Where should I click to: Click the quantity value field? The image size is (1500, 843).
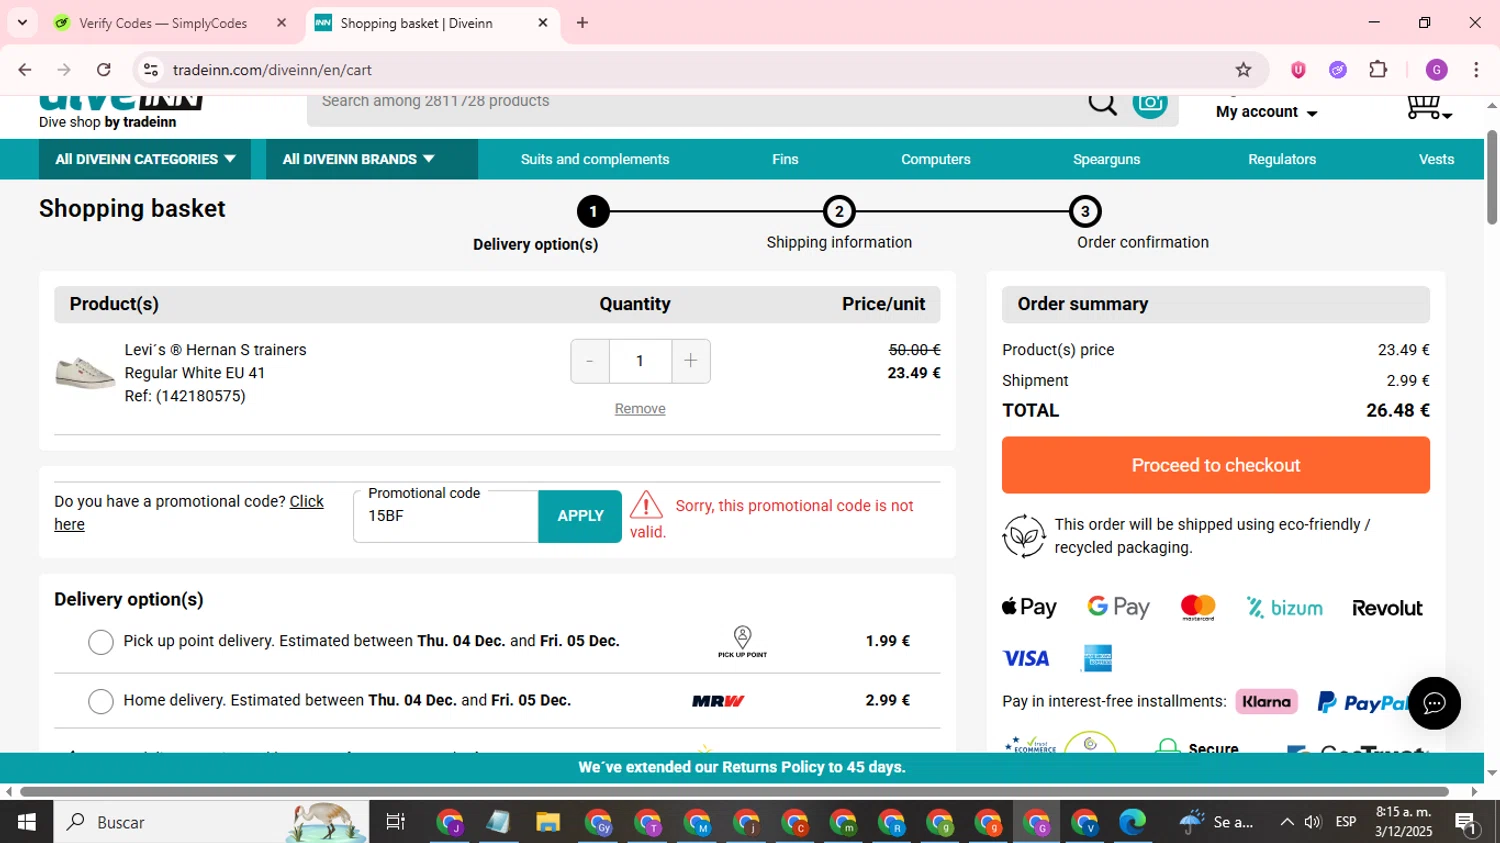click(x=640, y=361)
